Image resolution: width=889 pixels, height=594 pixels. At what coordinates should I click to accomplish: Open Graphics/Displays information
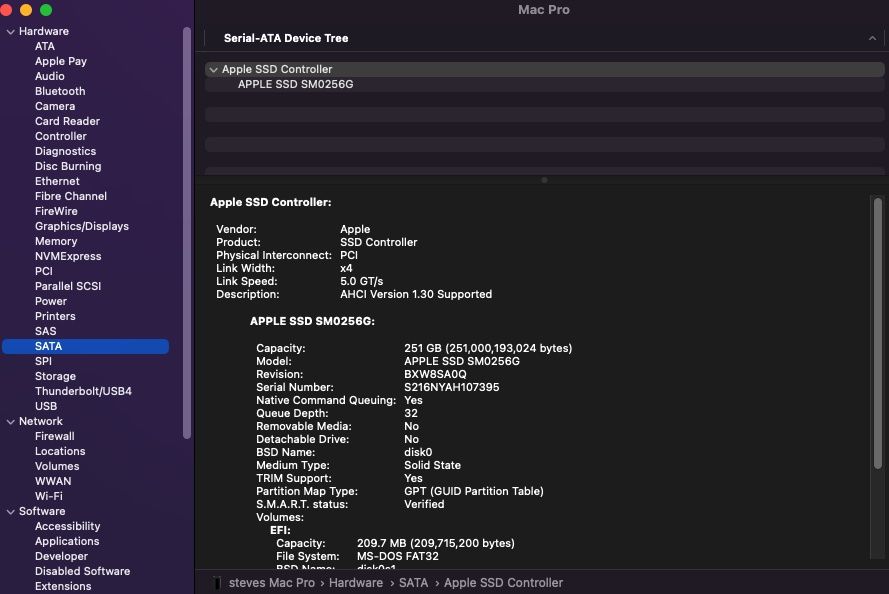click(82, 226)
